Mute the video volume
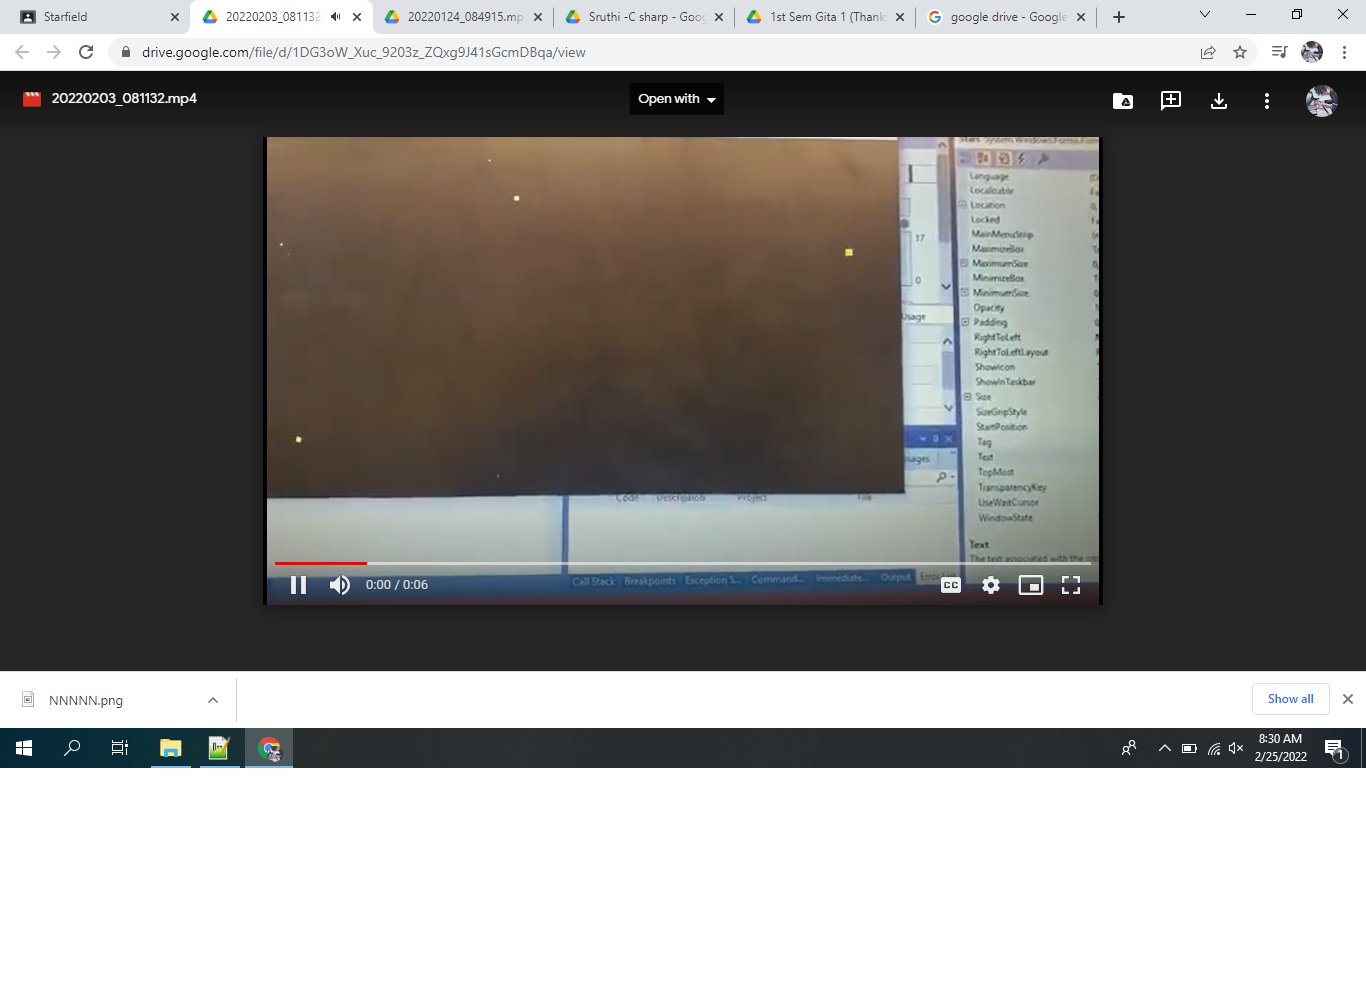The height and width of the screenshot is (992, 1366). (x=340, y=585)
